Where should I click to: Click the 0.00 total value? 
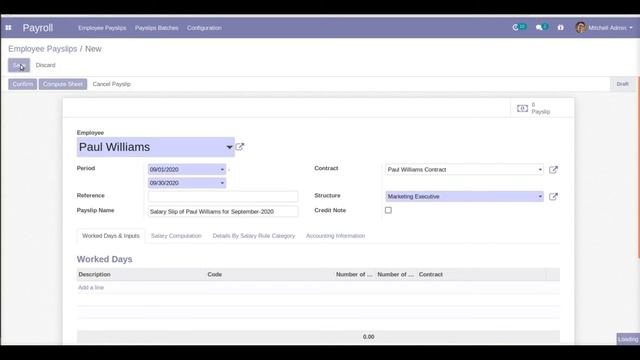(369, 337)
